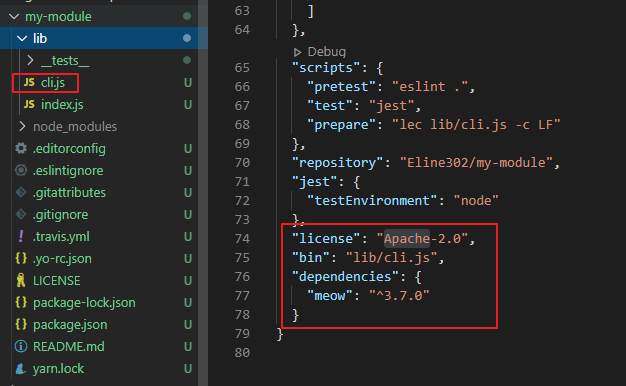Screen dimensions: 626x386
Task: Expand the __tests__ folder
Action: point(30,60)
